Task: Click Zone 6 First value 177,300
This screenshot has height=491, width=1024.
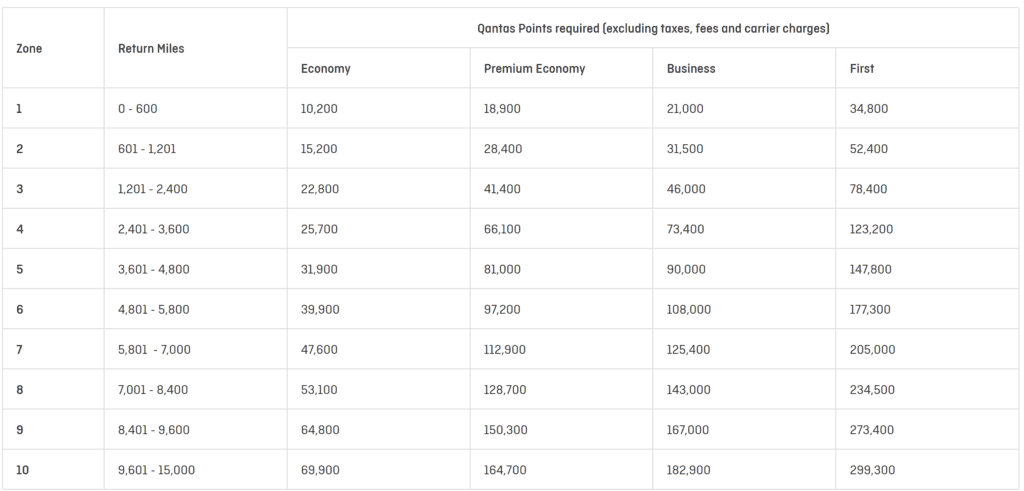Action: pyautogui.click(x=871, y=310)
